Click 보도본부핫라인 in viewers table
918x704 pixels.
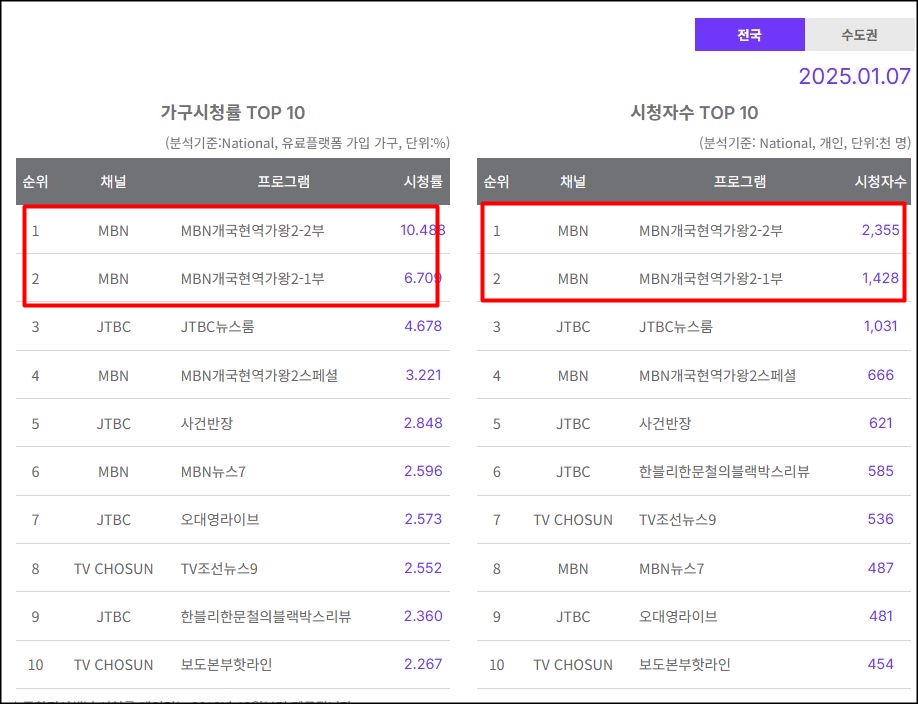coord(684,665)
